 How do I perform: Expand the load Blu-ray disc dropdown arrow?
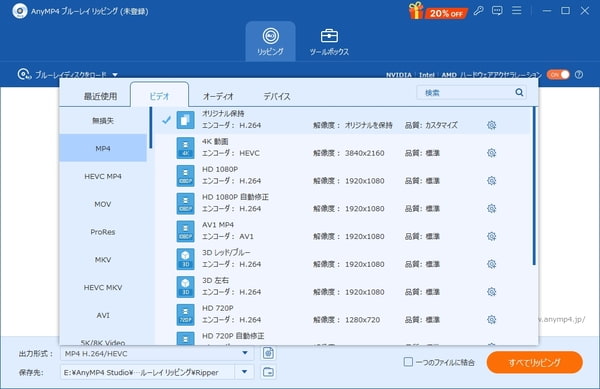pos(115,75)
